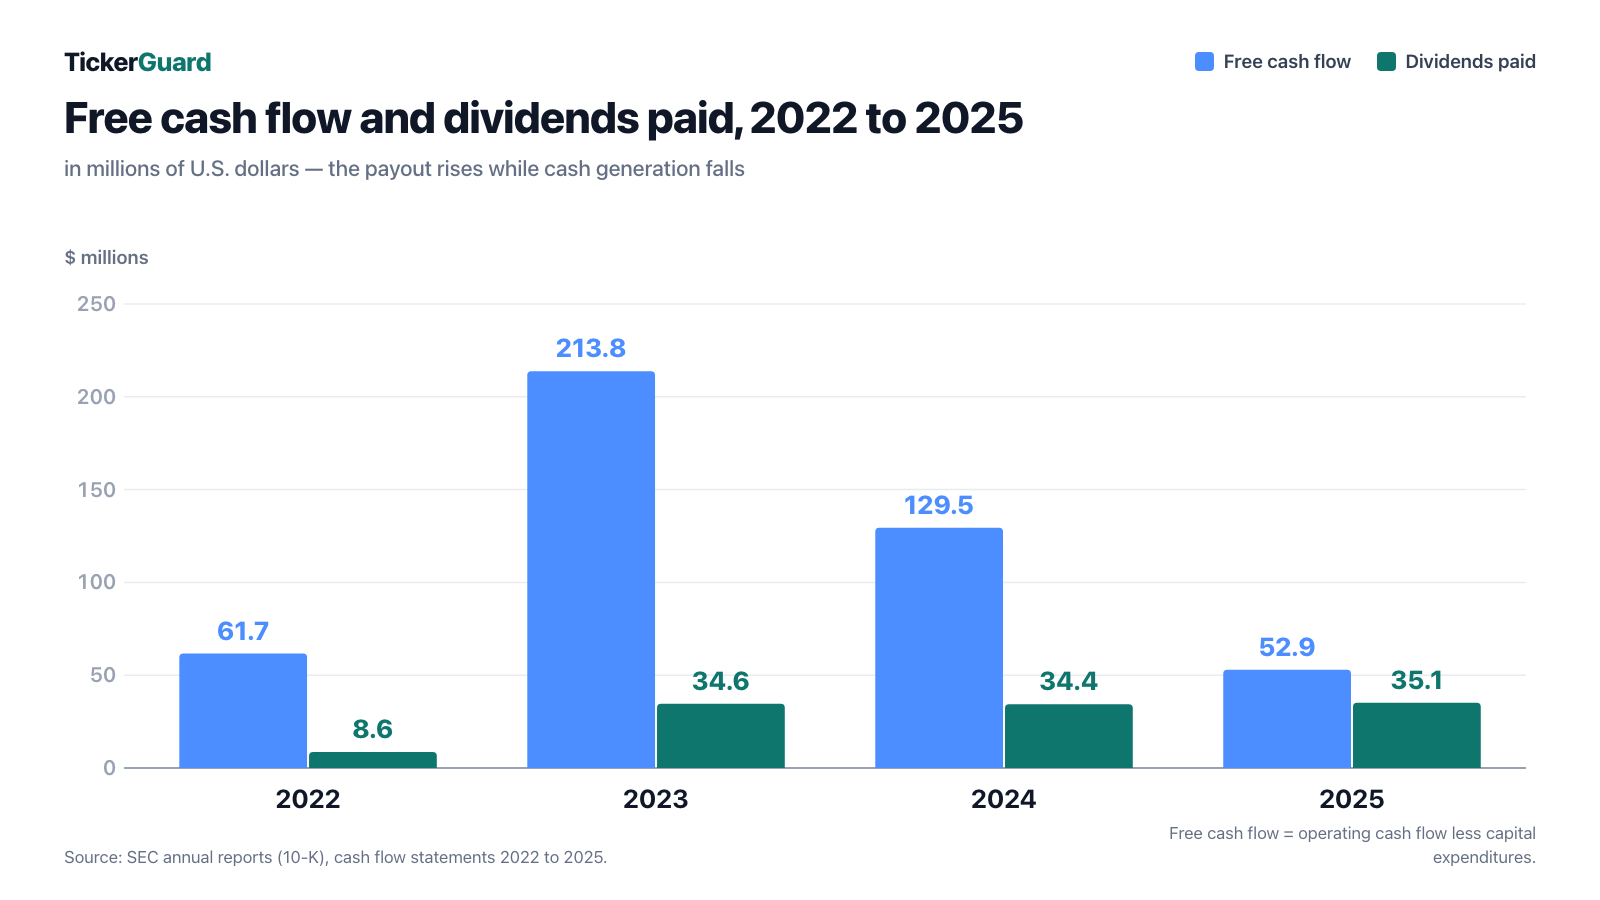Click the blue Free cash flow legend swatch
The image size is (1600, 900).
[x=1205, y=62]
